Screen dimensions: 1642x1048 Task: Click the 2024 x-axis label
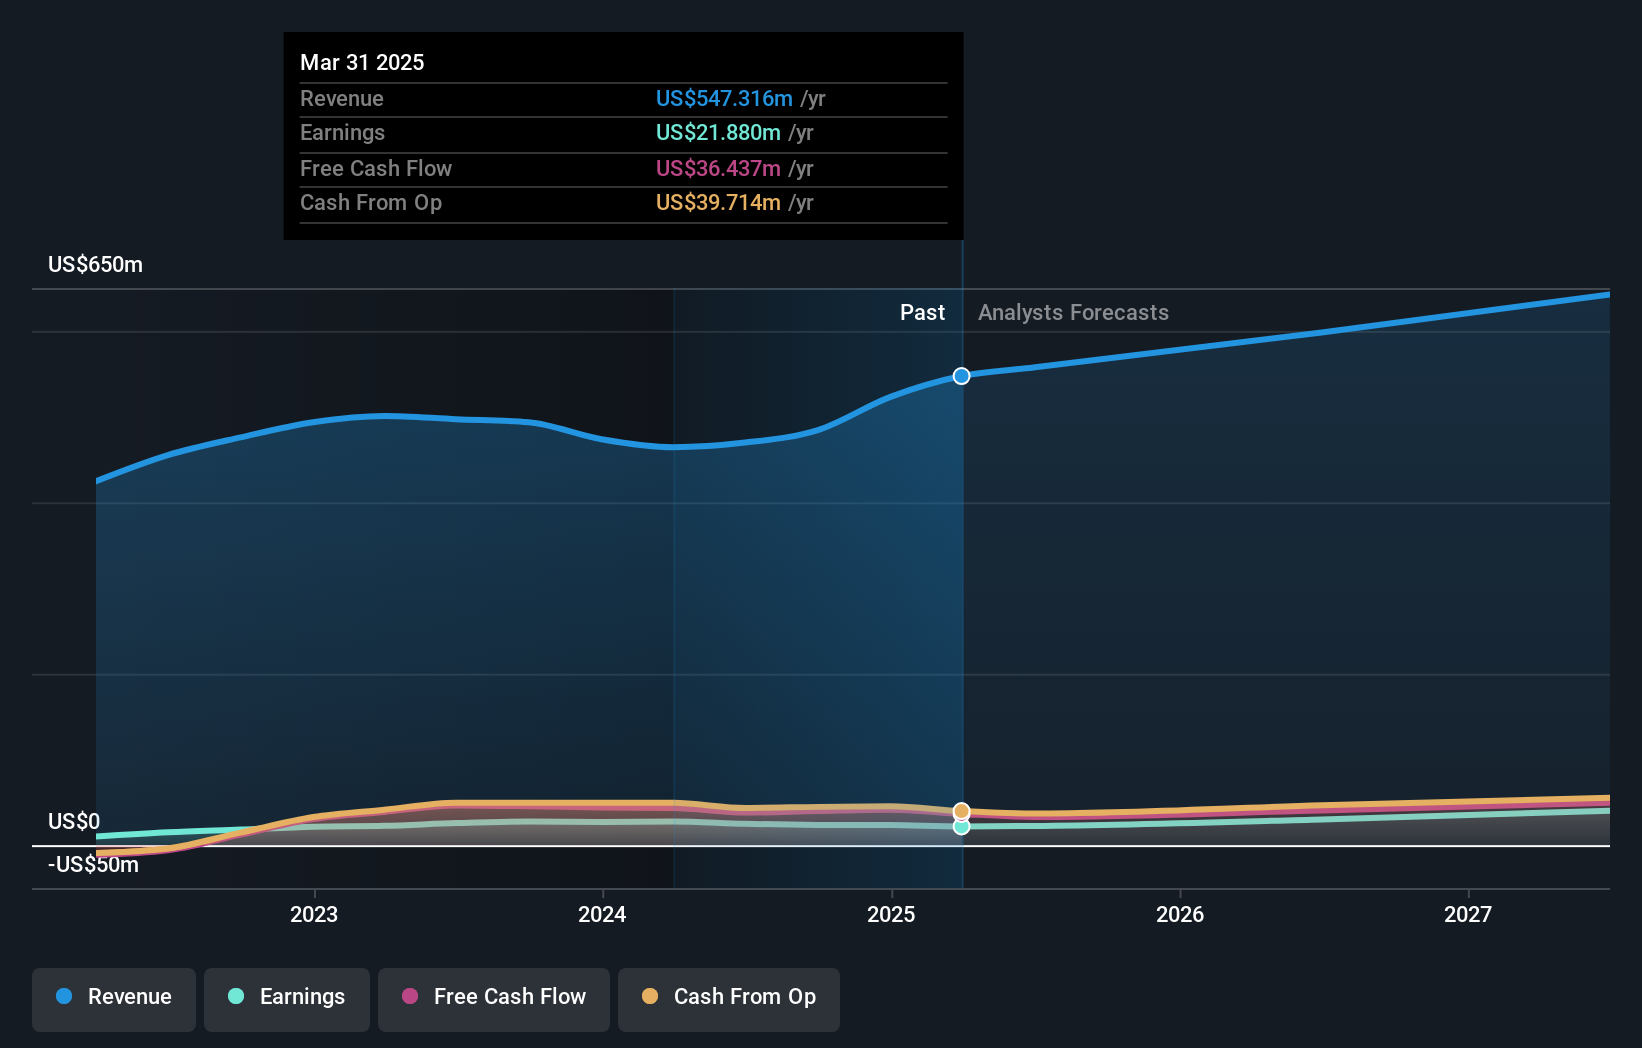pyautogui.click(x=602, y=914)
